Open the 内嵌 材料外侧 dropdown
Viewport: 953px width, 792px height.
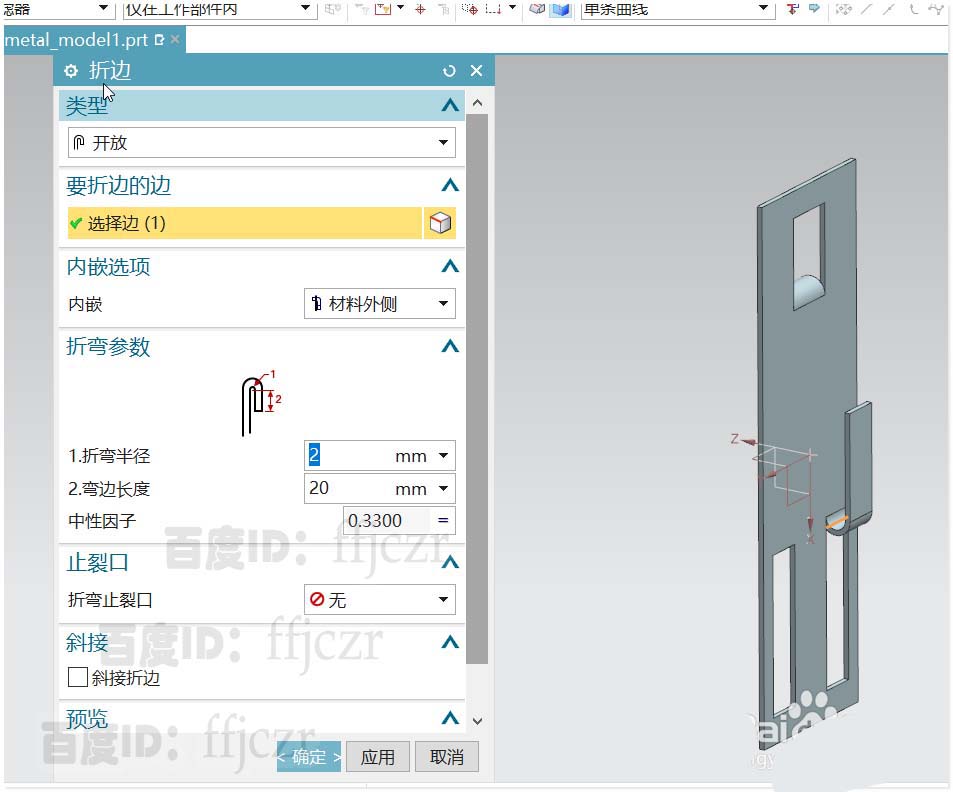pos(379,304)
